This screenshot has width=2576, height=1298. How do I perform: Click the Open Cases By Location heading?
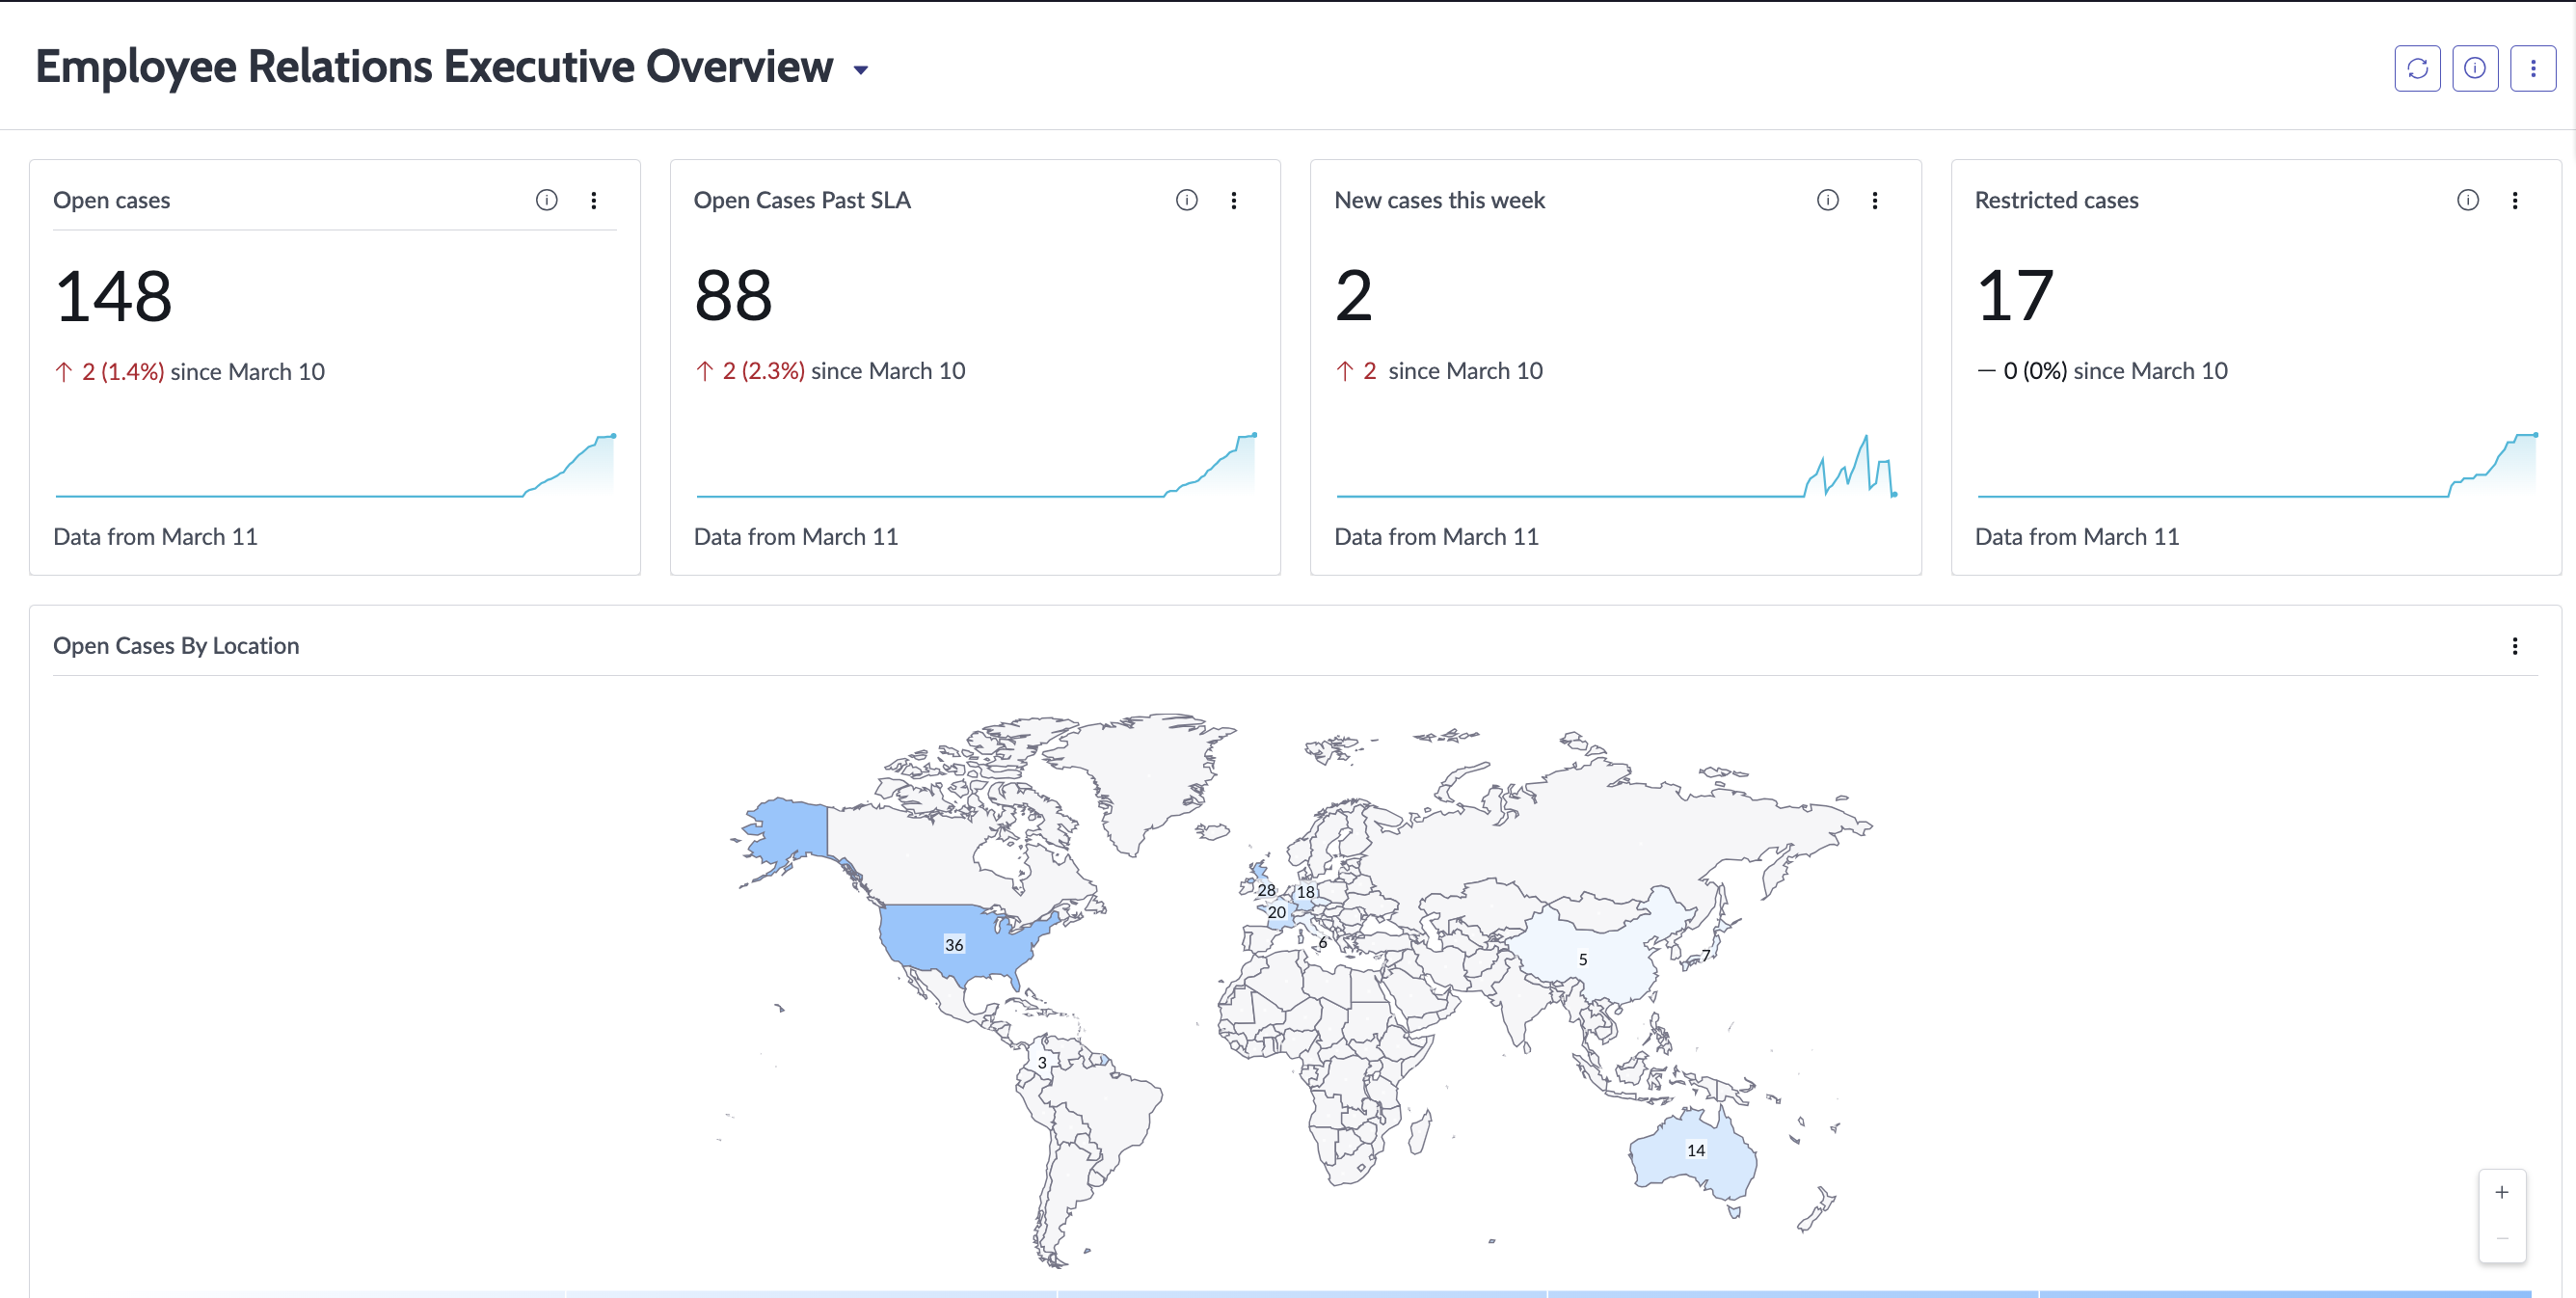click(176, 646)
